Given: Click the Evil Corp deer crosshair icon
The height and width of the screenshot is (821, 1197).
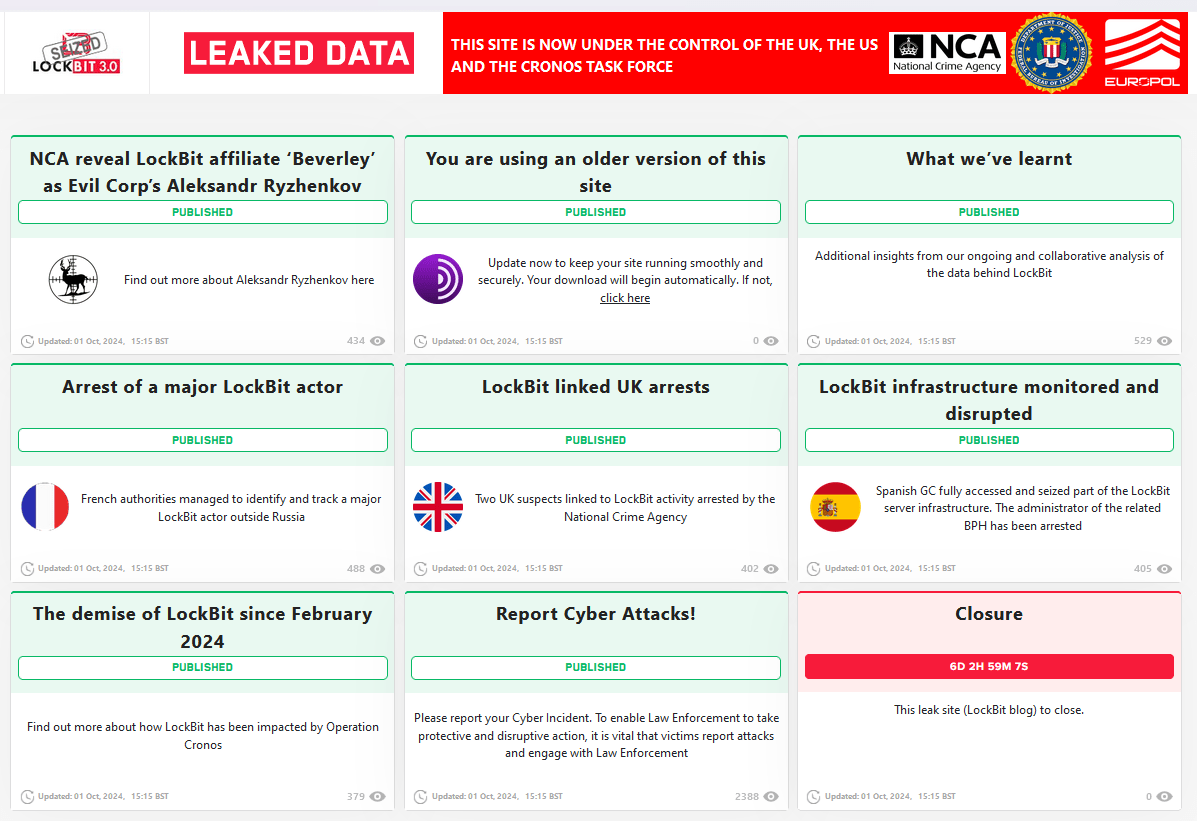Looking at the screenshot, I should point(73,280).
